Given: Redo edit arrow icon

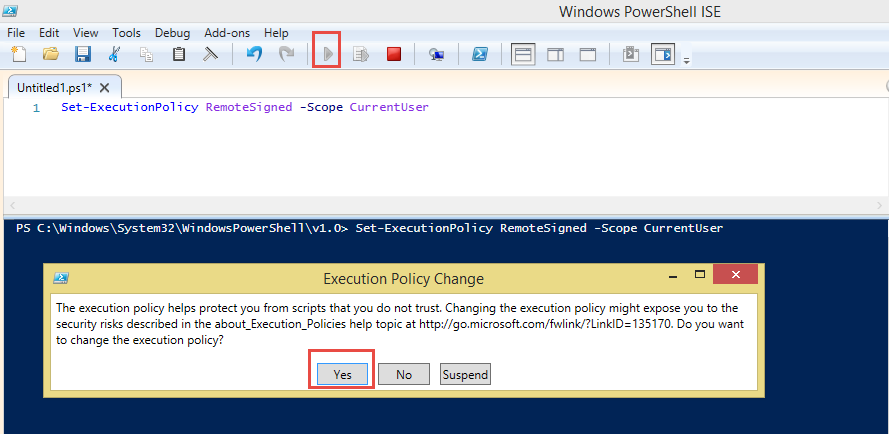Looking at the screenshot, I should point(286,54).
